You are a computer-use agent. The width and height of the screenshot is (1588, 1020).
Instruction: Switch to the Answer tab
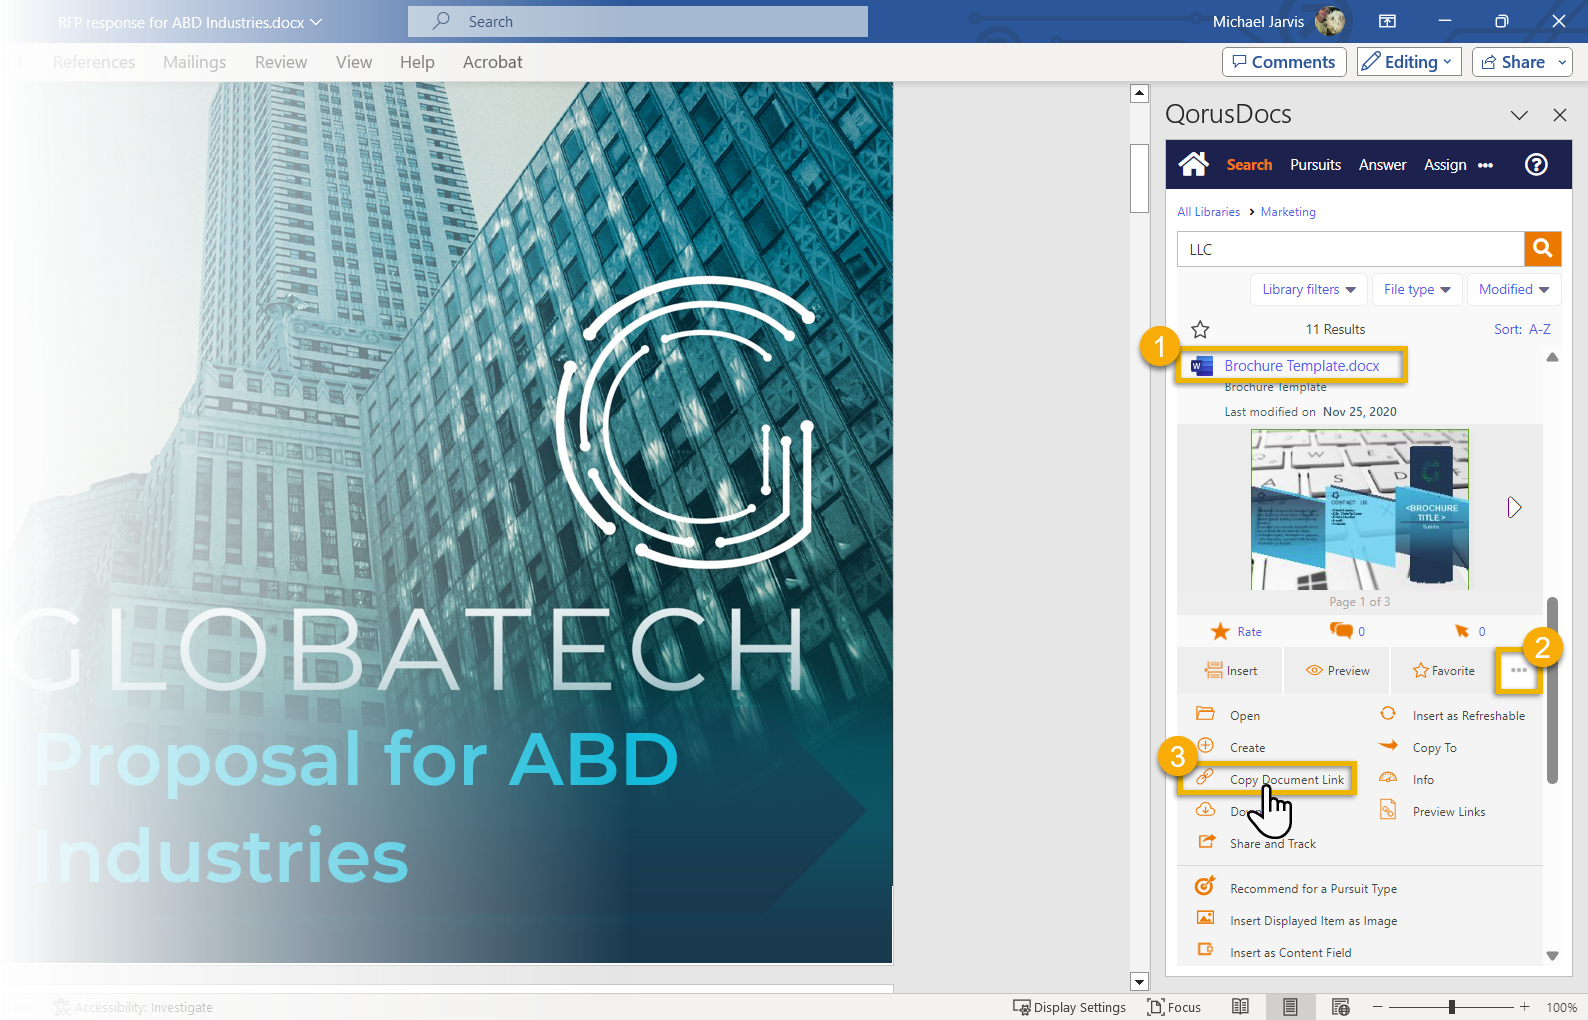1382,165
